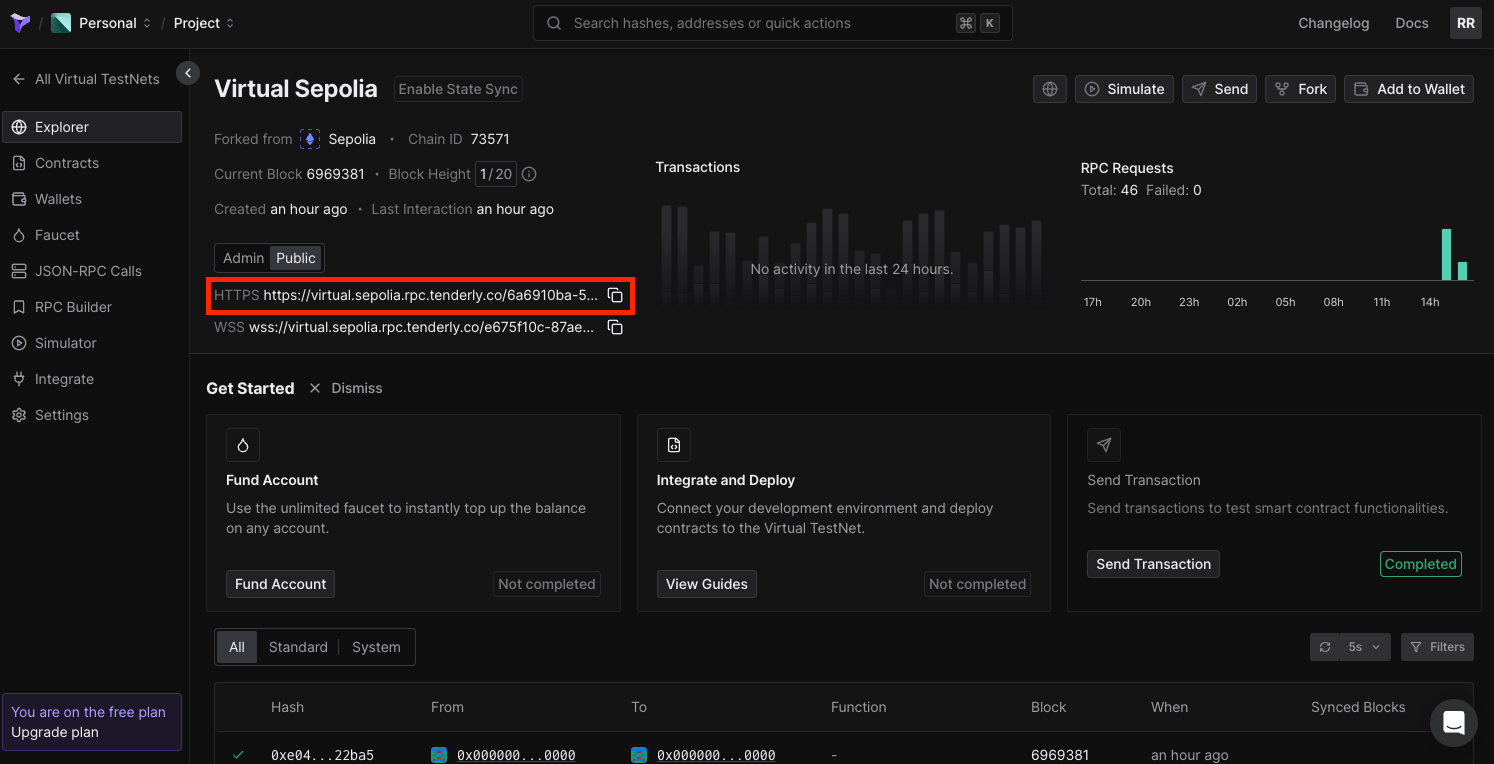Copy the WSS RPC URL
Screen dimensions: 1494x764
(616, 327)
